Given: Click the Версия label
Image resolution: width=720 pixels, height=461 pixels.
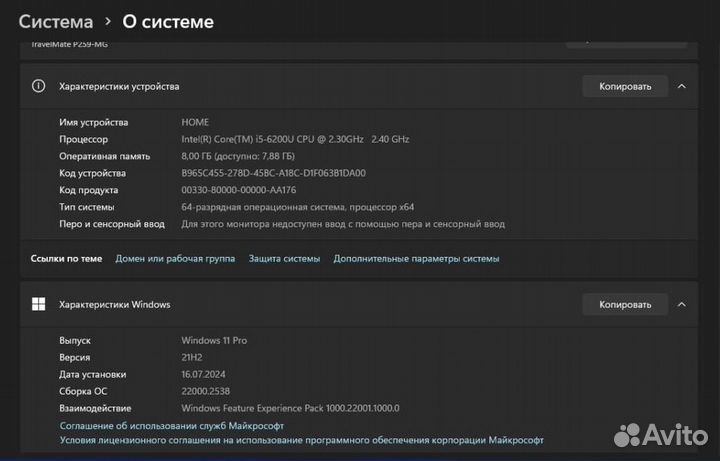Looking at the screenshot, I should [74, 357].
